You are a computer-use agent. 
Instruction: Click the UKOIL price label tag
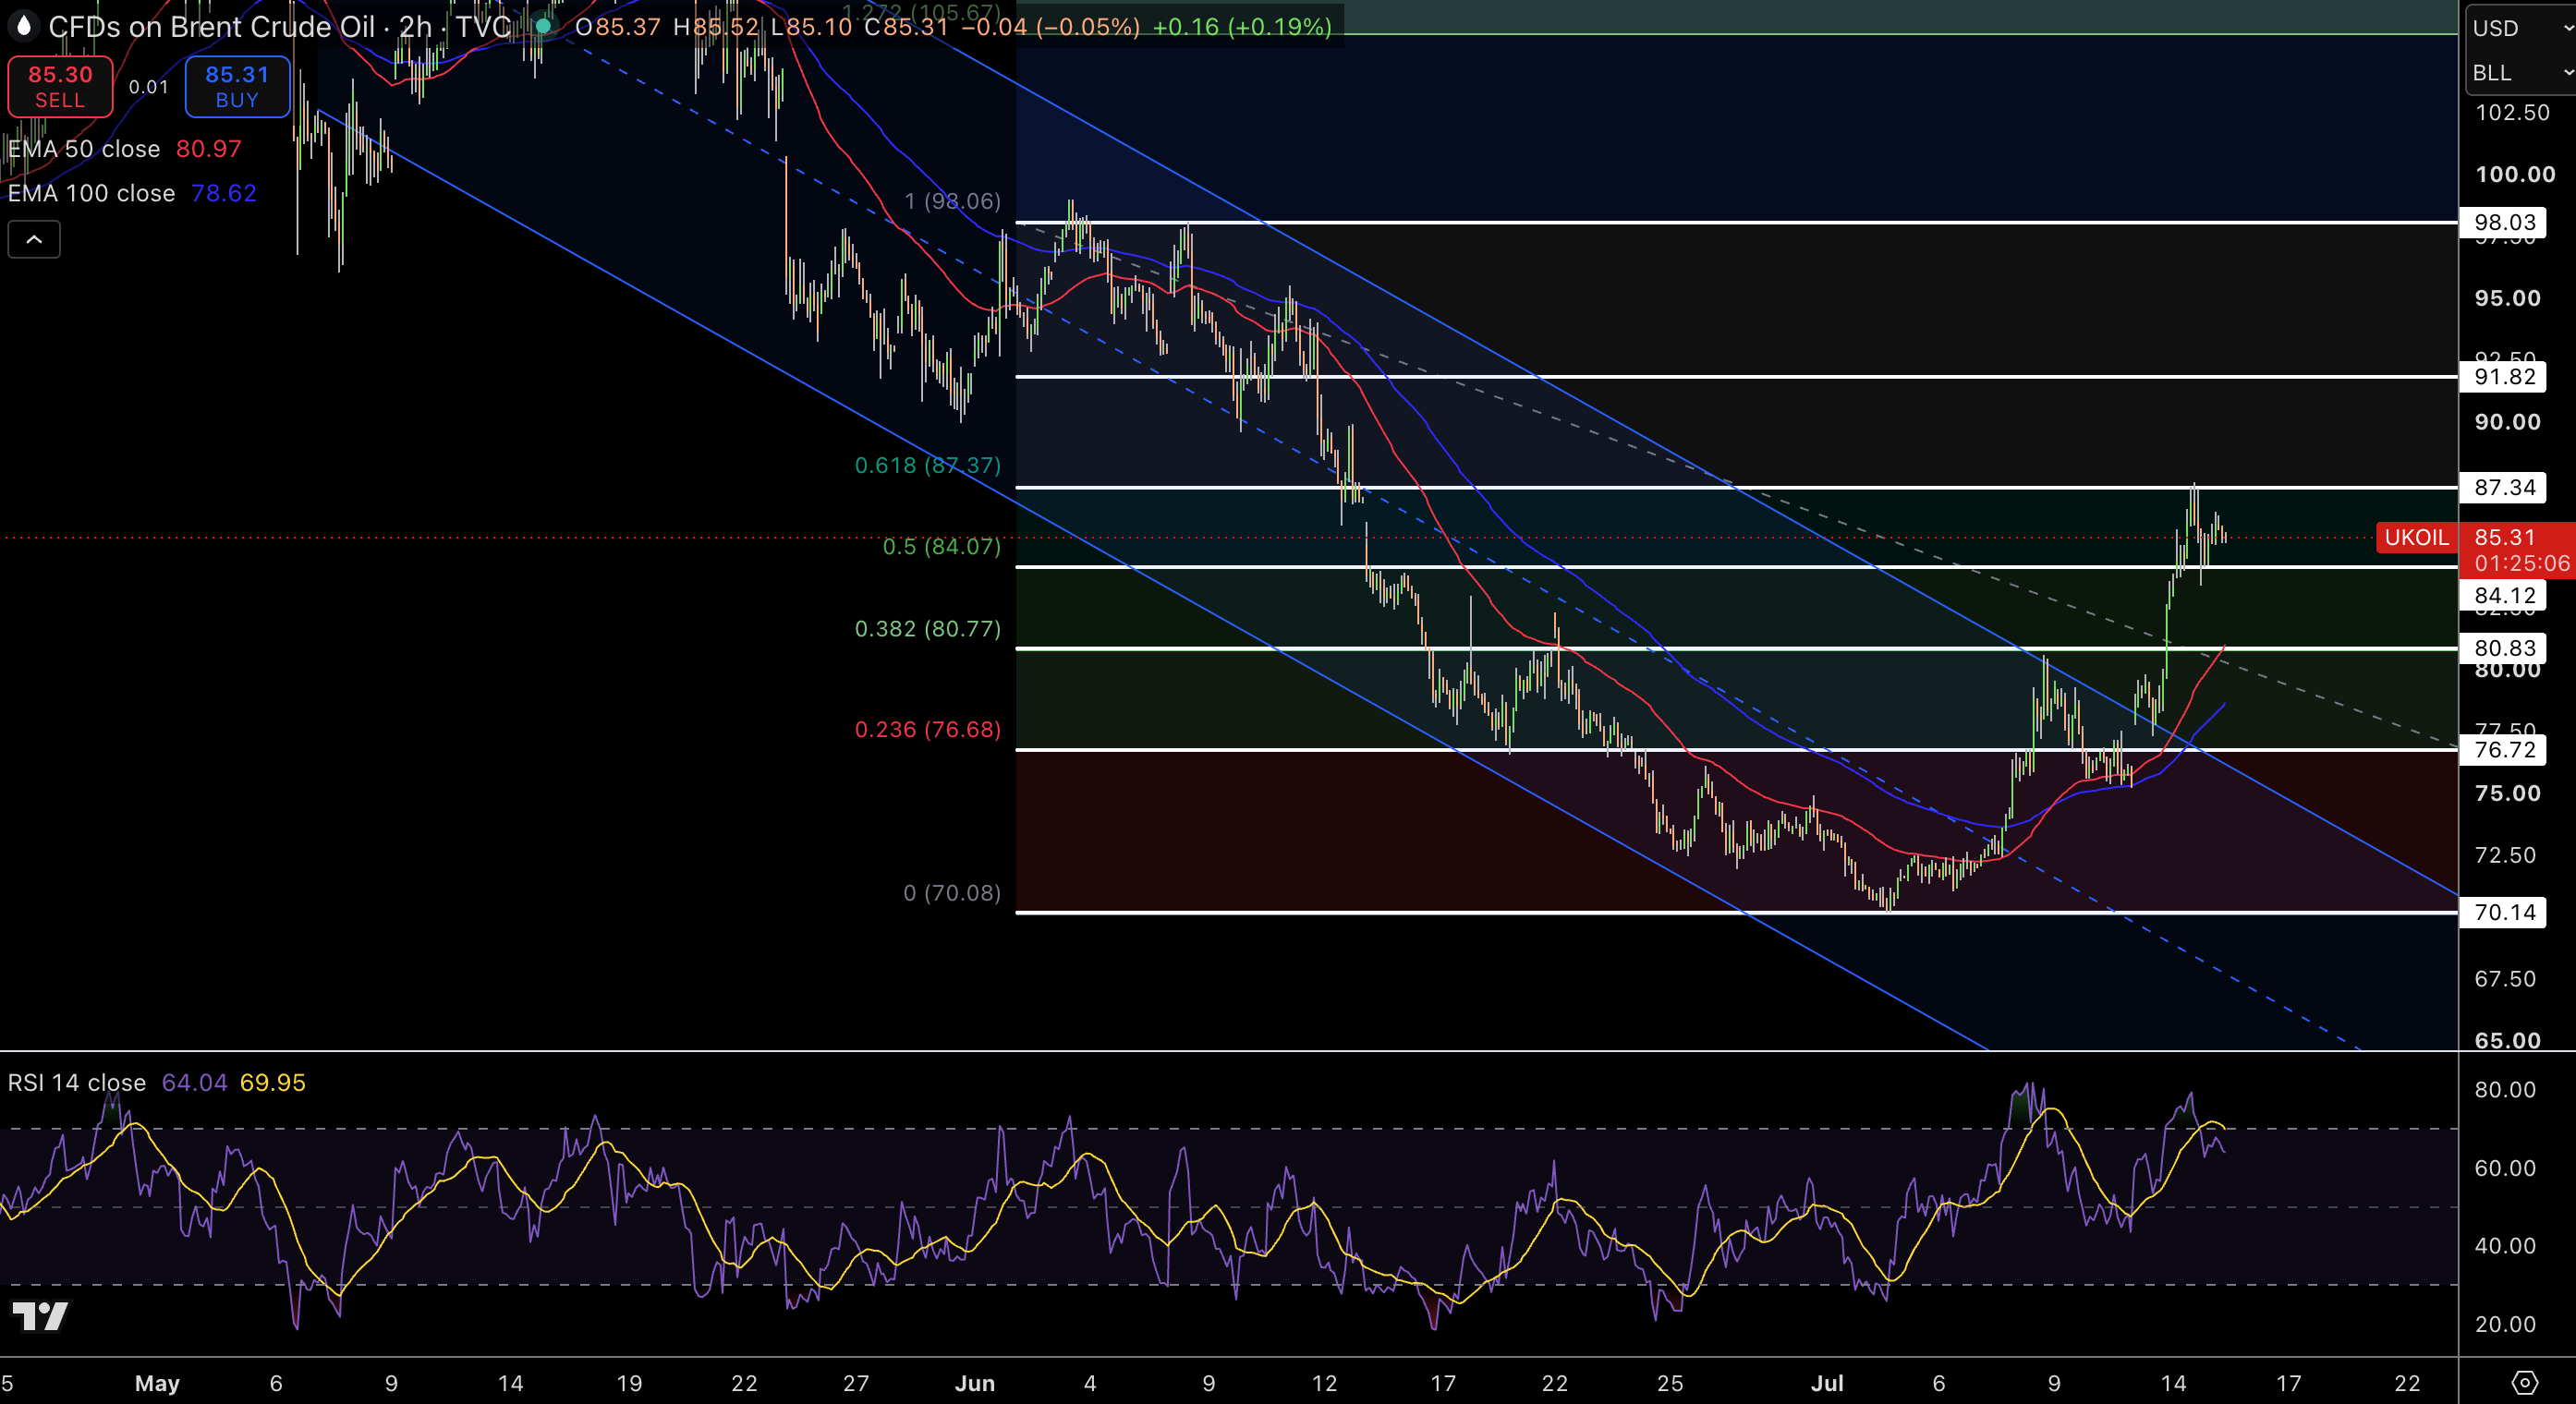[2416, 537]
